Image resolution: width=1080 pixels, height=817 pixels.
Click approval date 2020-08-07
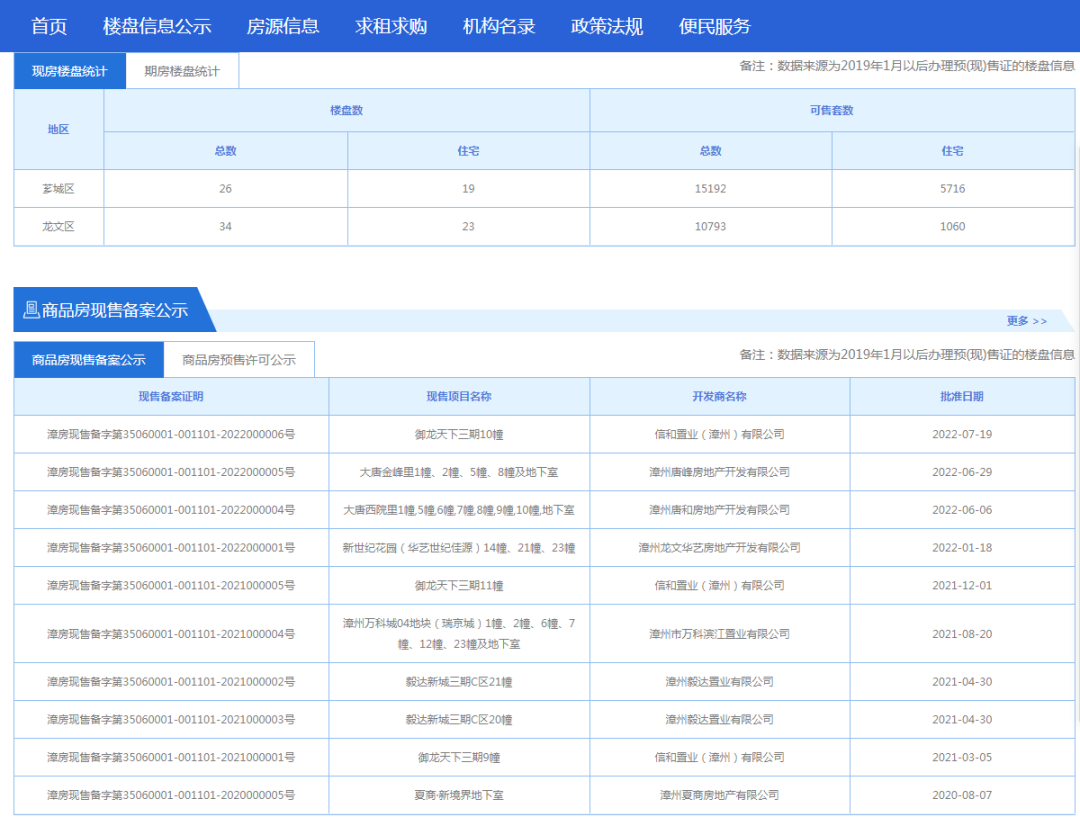(962, 796)
